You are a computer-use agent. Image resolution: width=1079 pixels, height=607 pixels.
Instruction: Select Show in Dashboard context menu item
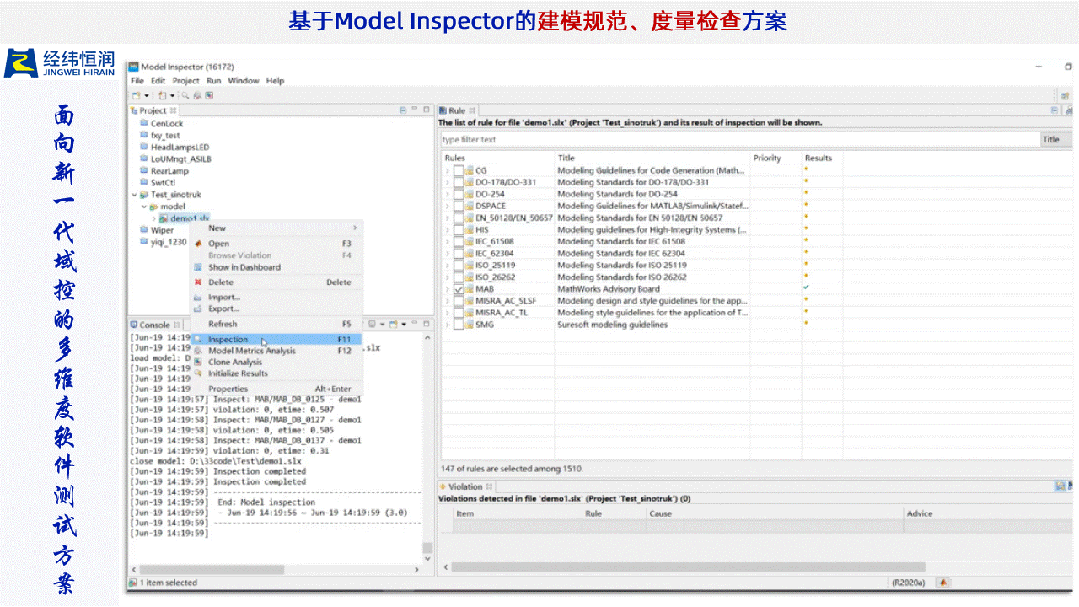276,268
